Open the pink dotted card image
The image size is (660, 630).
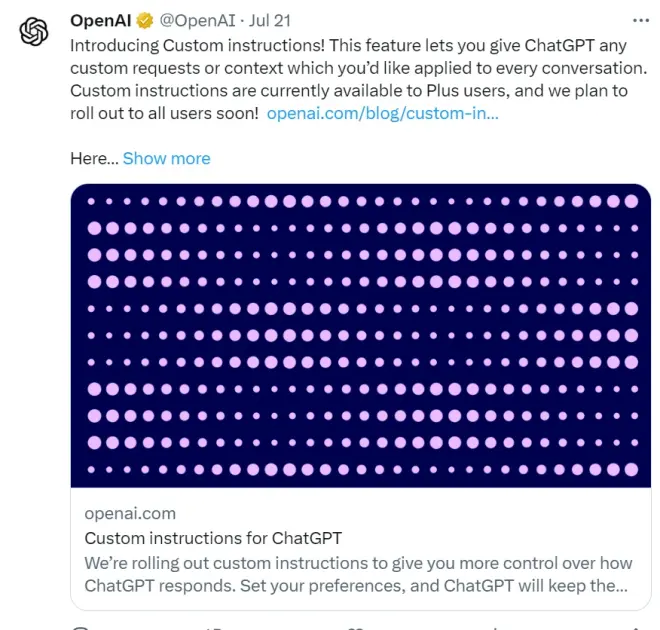(360, 335)
